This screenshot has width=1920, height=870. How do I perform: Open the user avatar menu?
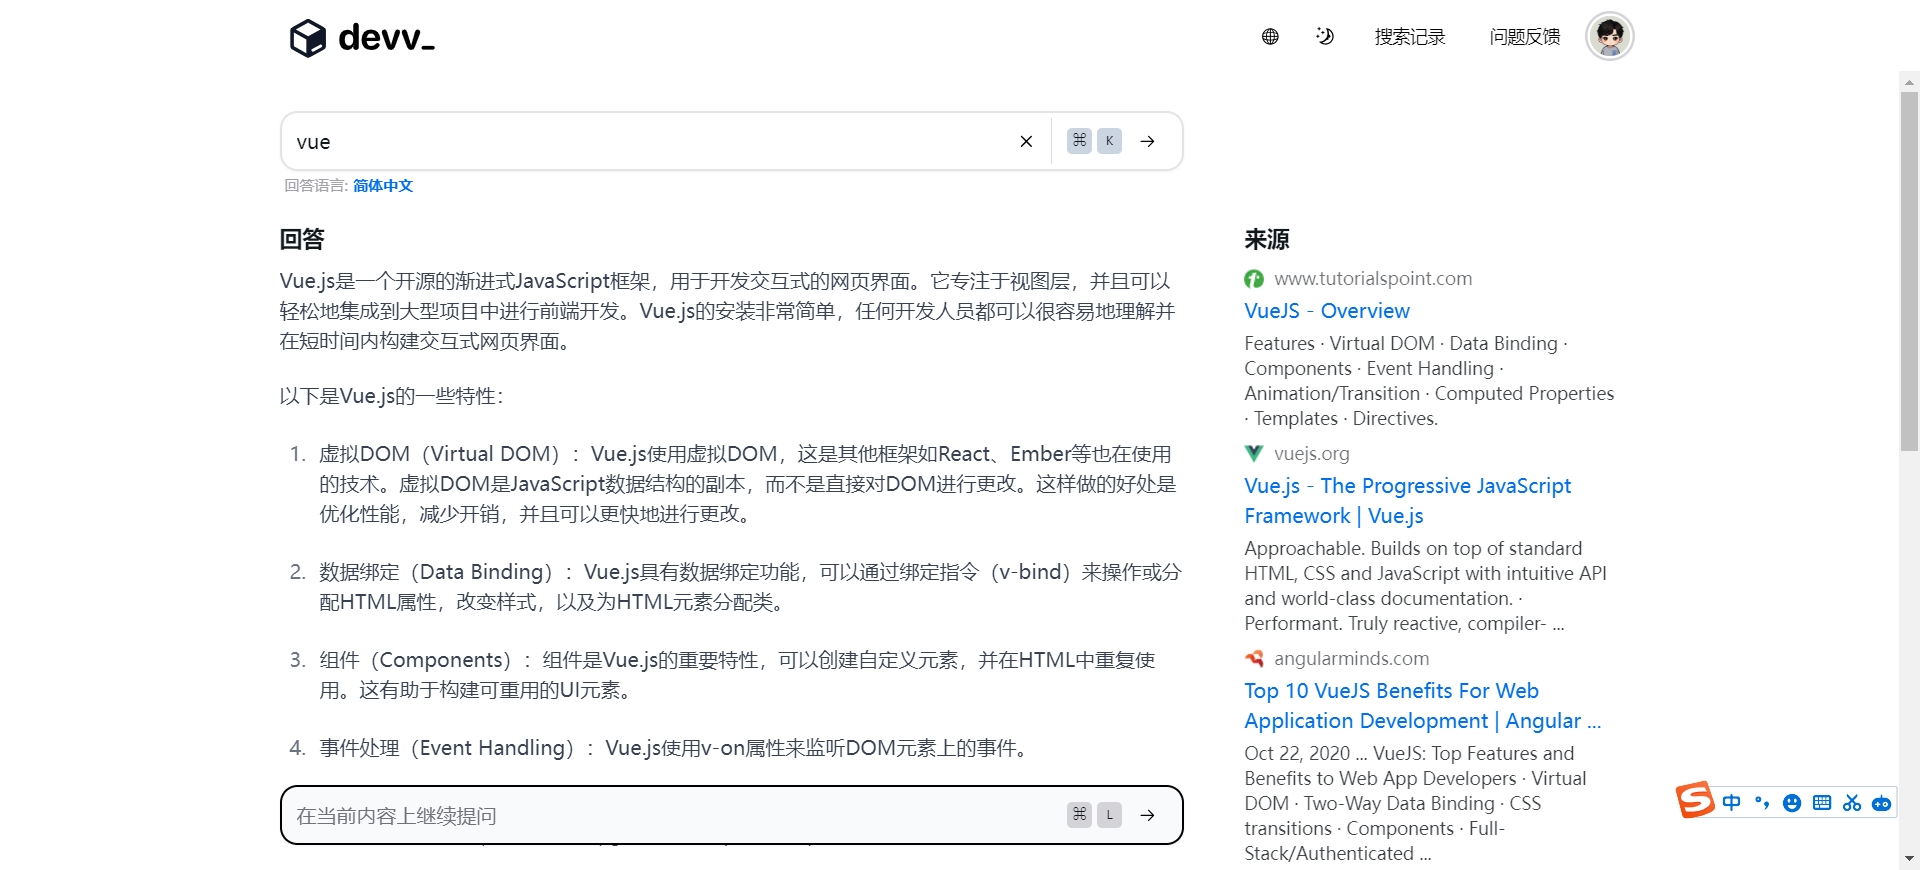1610,37
